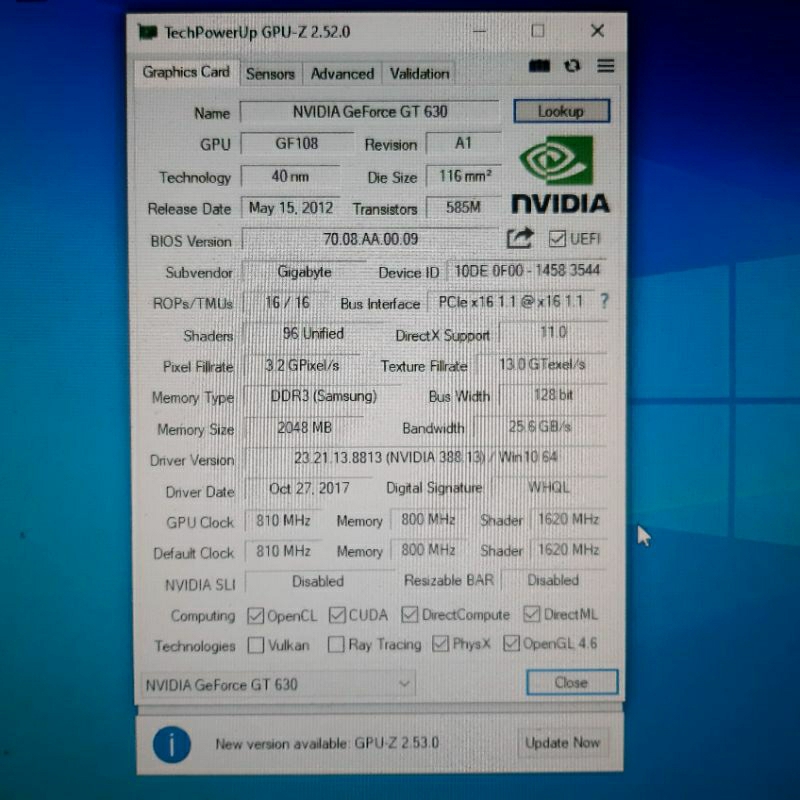Click the Technology field showing 40 nm
The width and height of the screenshot is (800, 800).
point(290,176)
